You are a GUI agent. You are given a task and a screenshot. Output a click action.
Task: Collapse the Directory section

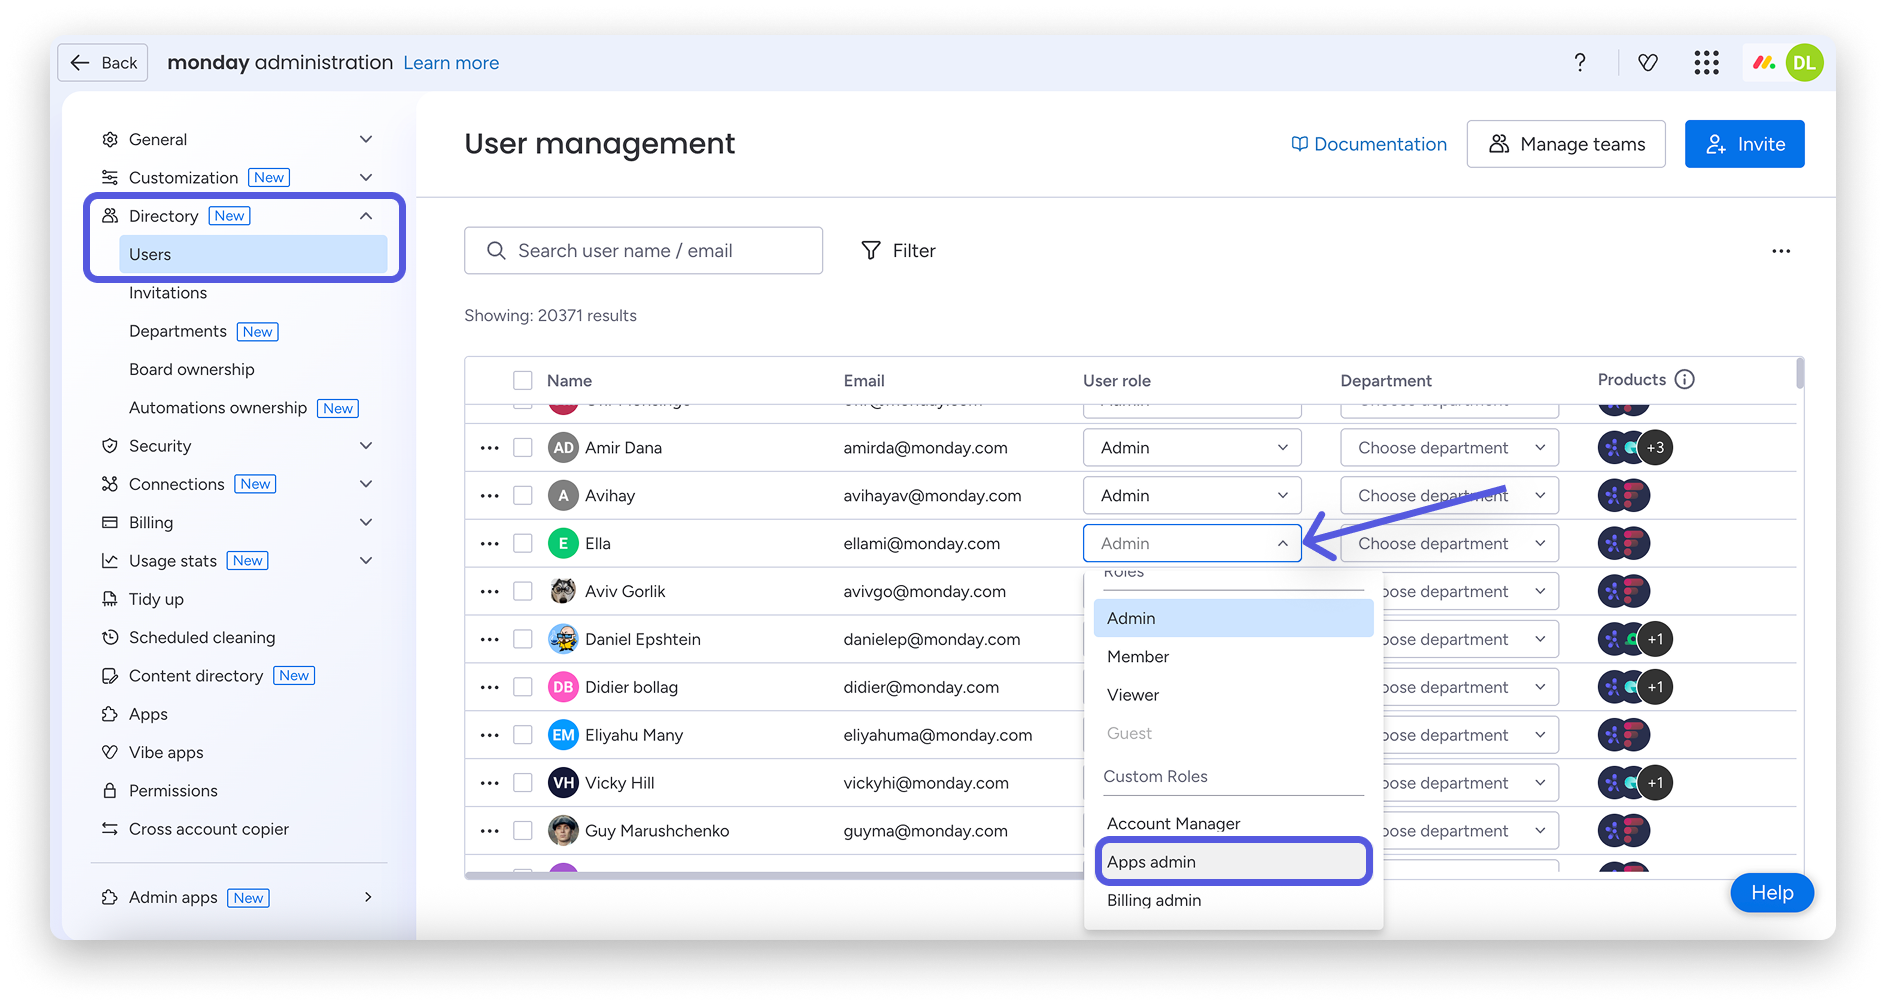click(366, 216)
